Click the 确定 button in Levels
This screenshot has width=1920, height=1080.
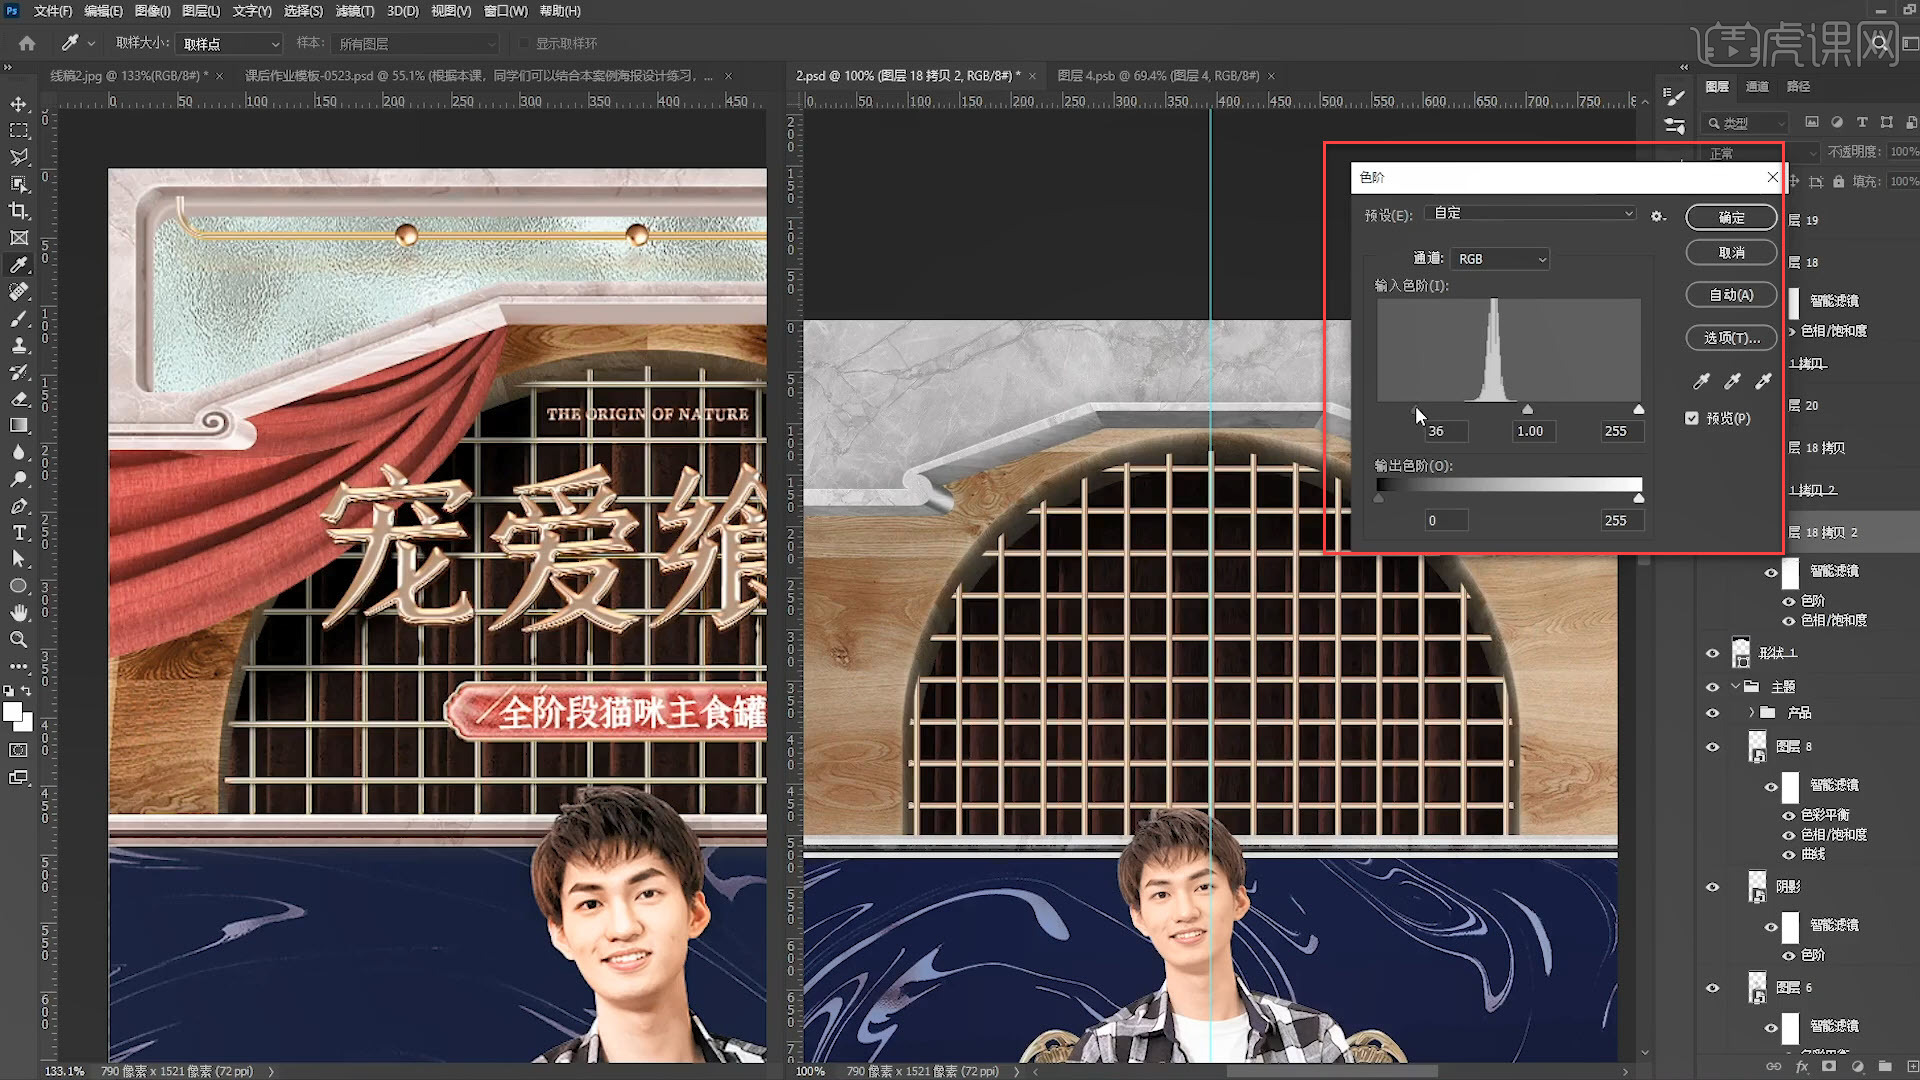click(1731, 218)
